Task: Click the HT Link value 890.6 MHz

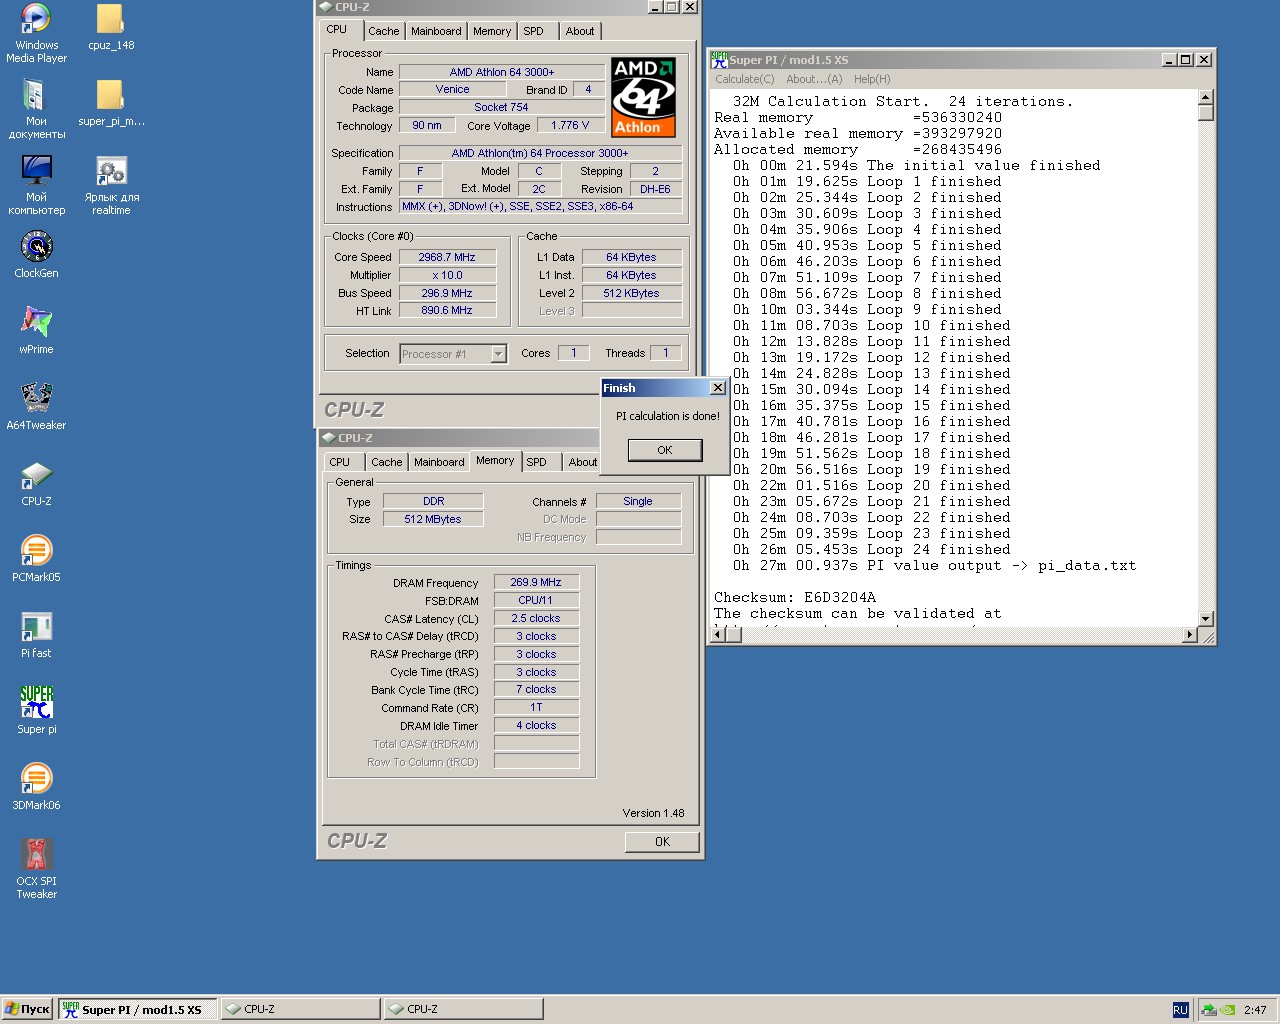Action: [x=447, y=310]
